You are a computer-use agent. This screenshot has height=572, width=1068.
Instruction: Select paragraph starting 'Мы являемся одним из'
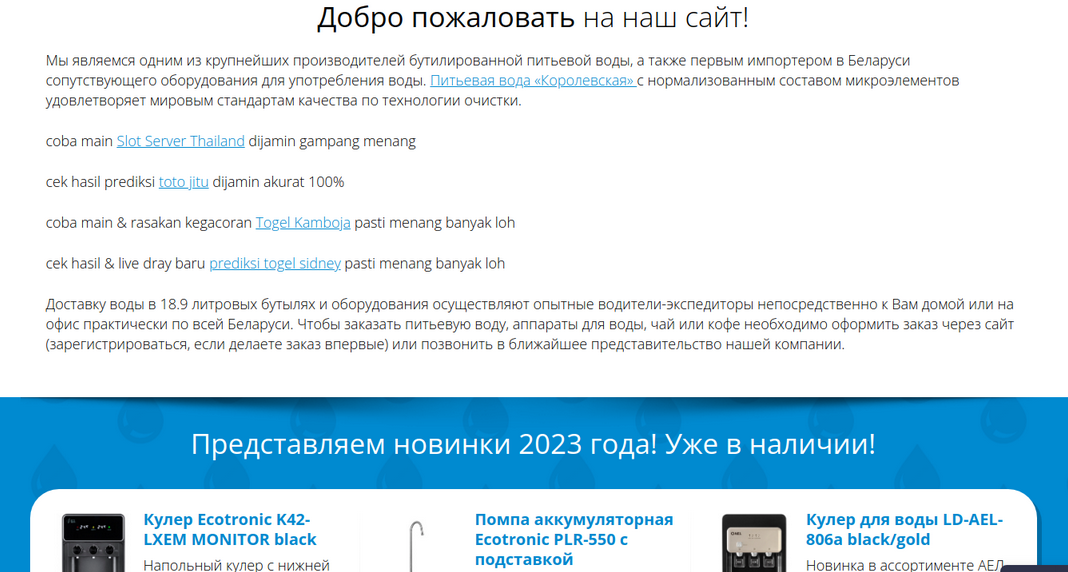click(503, 81)
